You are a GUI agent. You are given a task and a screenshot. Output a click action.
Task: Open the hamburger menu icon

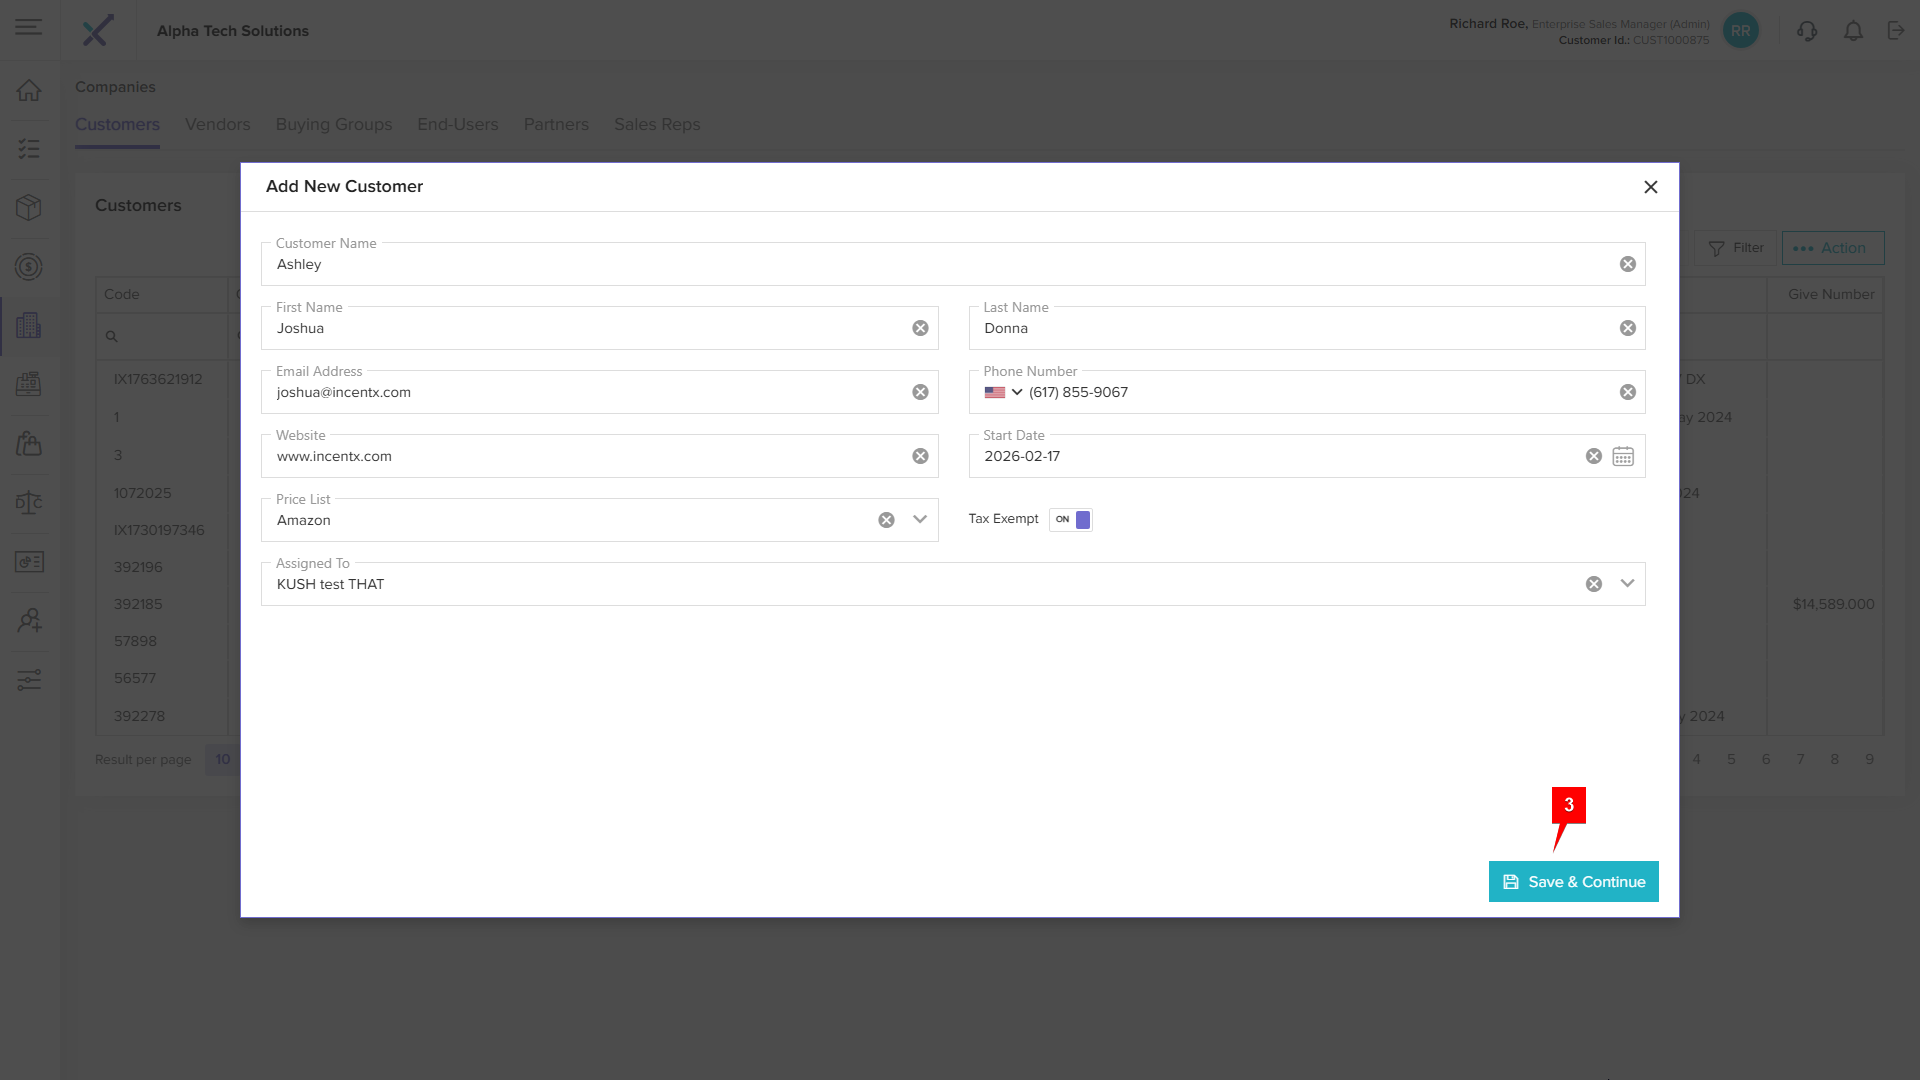click(x=29, y=27)
